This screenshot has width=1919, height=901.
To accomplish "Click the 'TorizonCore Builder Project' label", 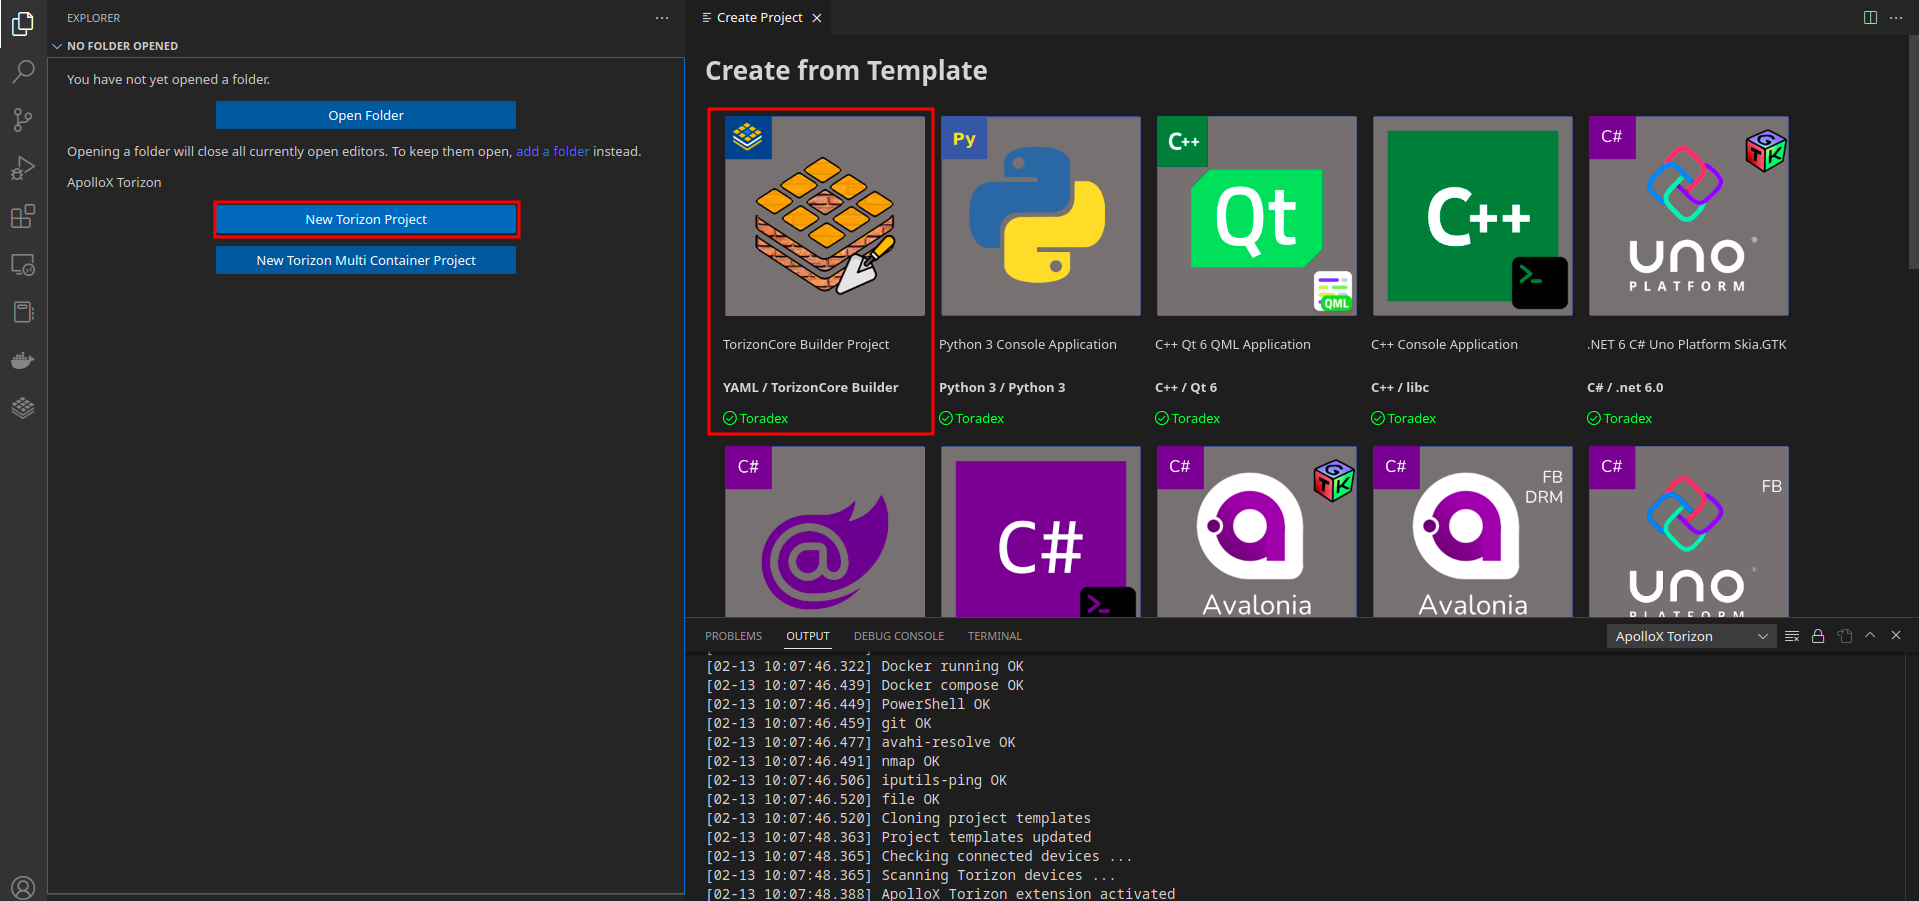I will [806, 344].
